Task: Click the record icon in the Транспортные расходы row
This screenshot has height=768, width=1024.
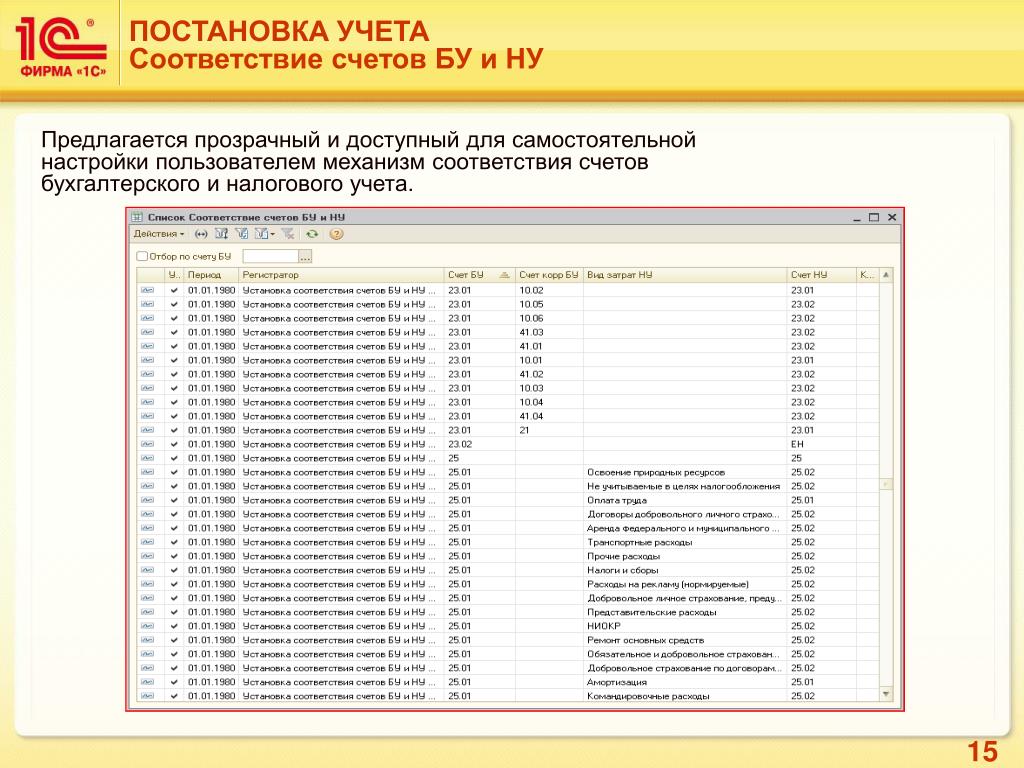Action: [x=148, y=542]
